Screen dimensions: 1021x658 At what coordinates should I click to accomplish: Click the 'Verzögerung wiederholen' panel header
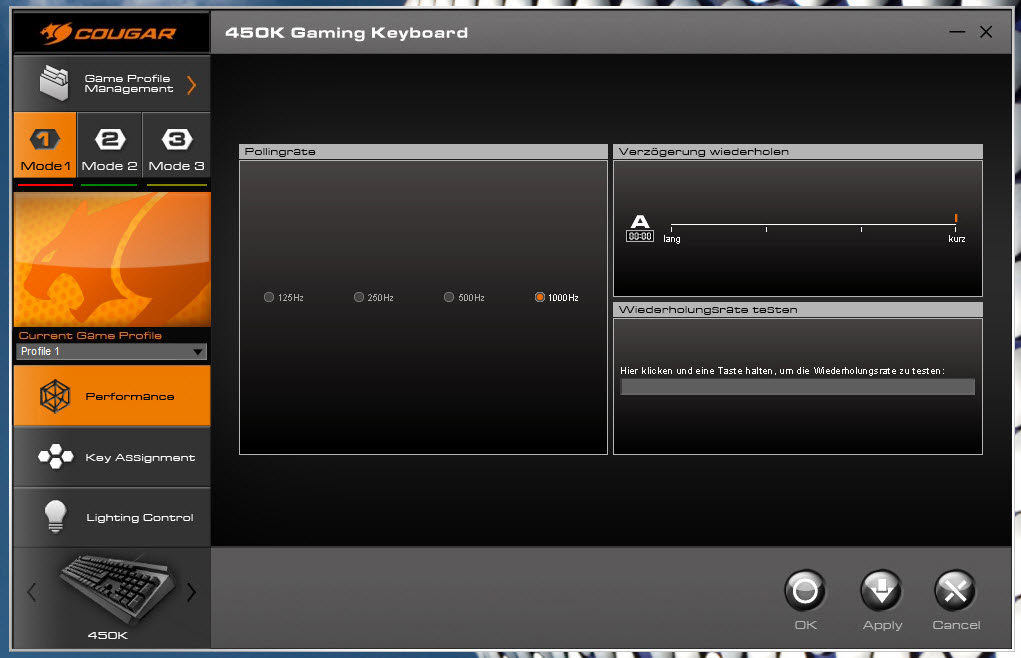798,152
